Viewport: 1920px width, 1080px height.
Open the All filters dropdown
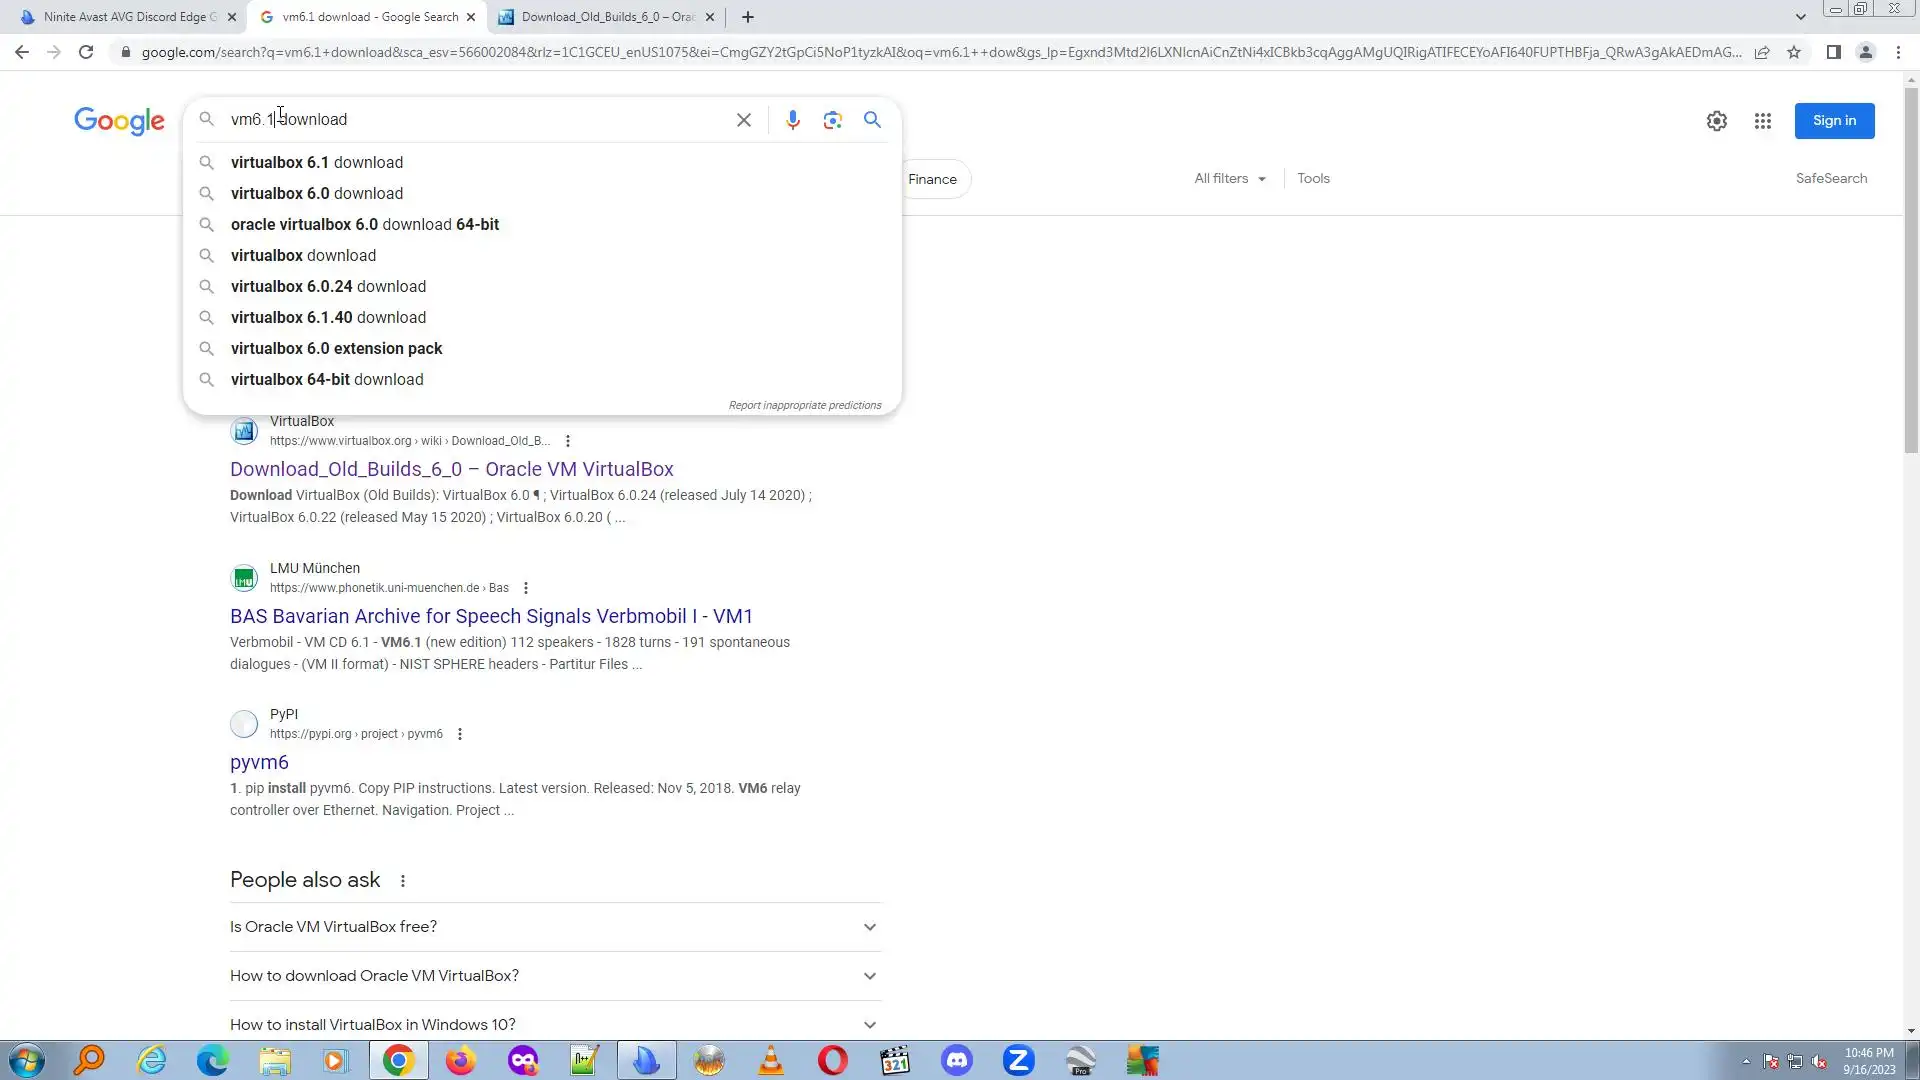pyautogui.click(x=1229, y=178)
